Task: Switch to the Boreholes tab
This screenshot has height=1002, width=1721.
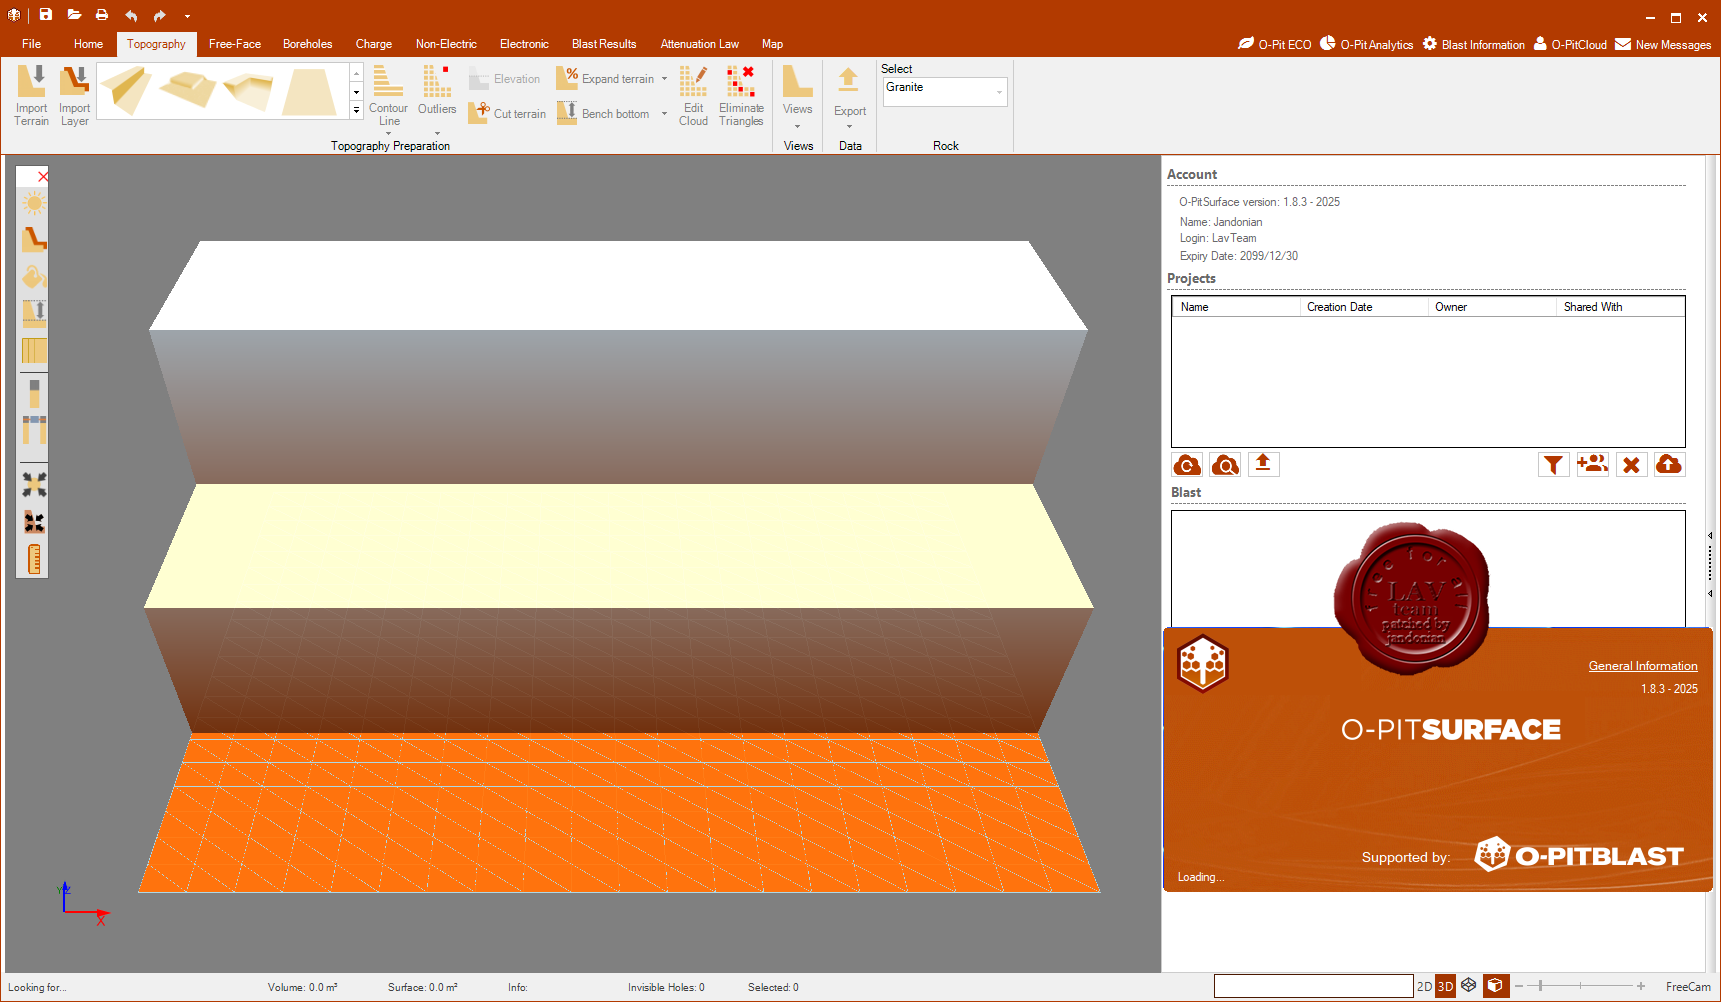Action: point(308,44)
